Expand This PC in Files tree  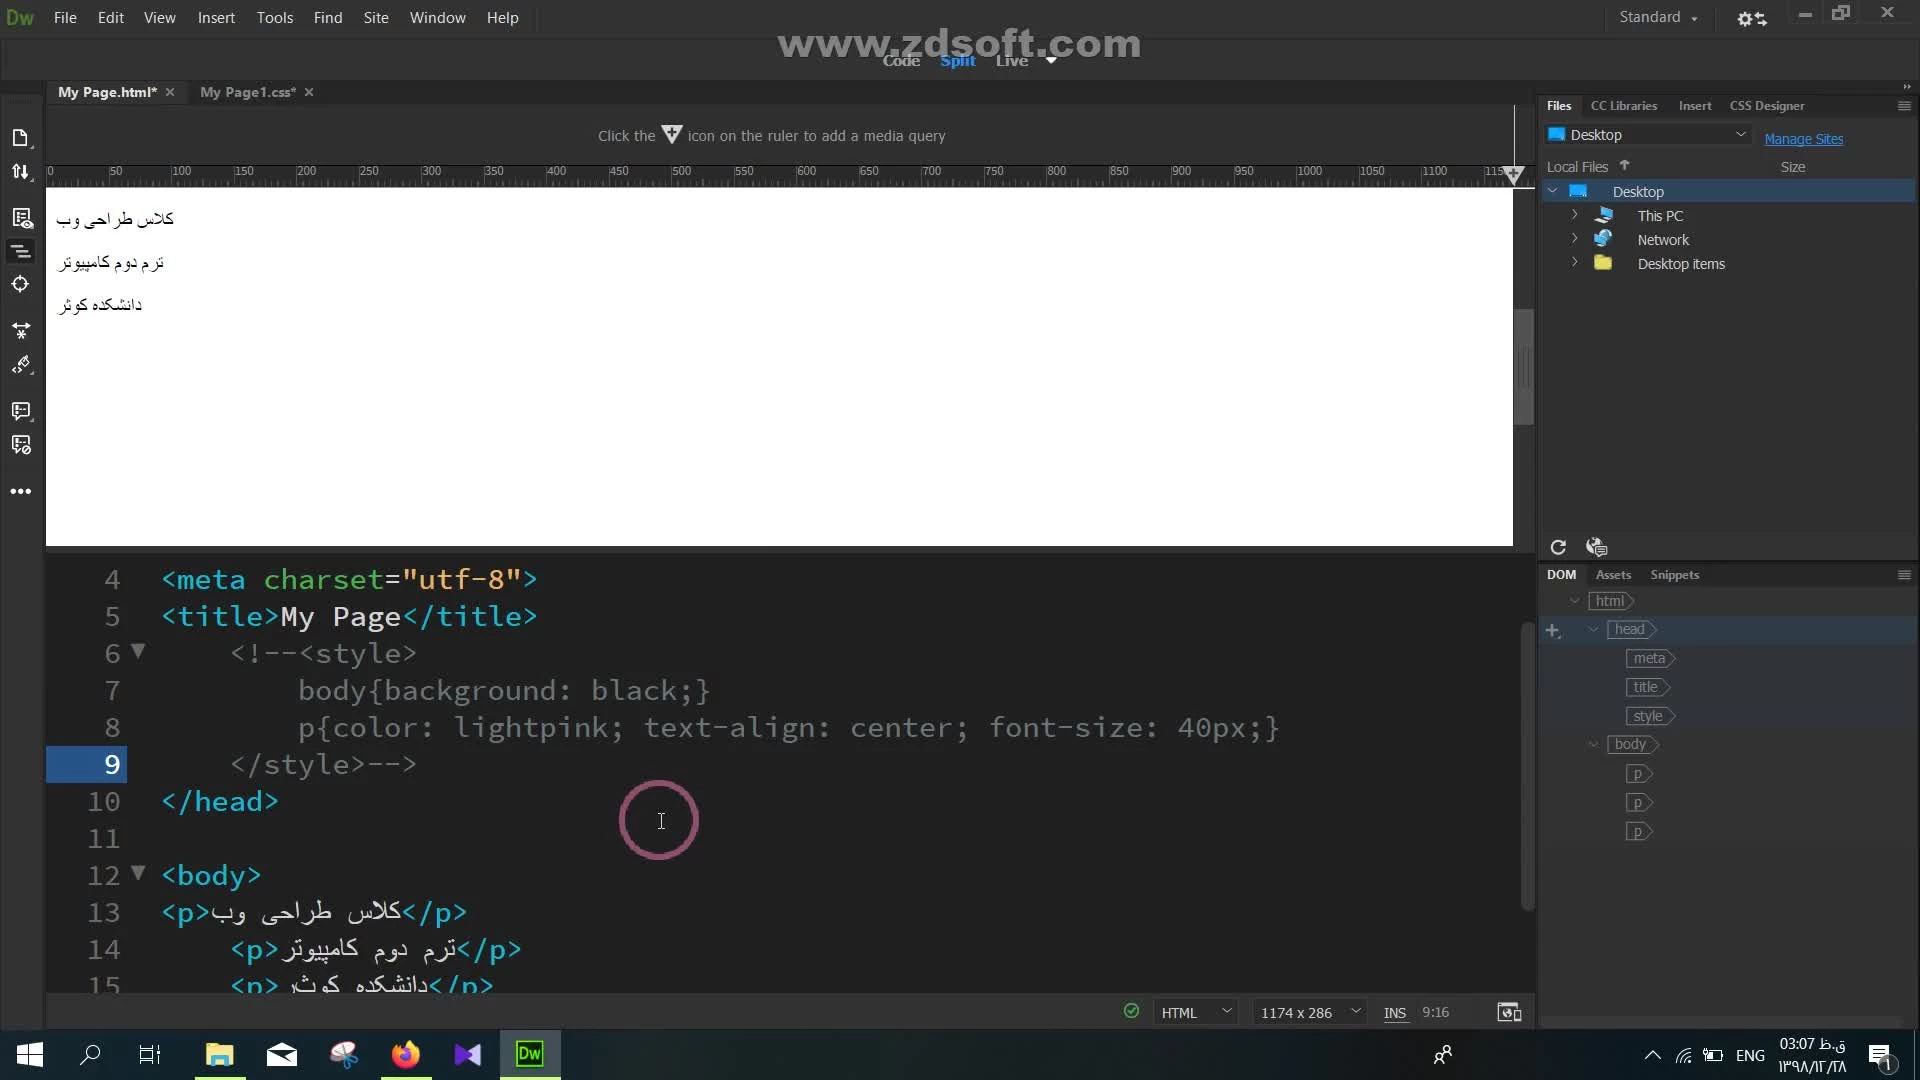1574,215
